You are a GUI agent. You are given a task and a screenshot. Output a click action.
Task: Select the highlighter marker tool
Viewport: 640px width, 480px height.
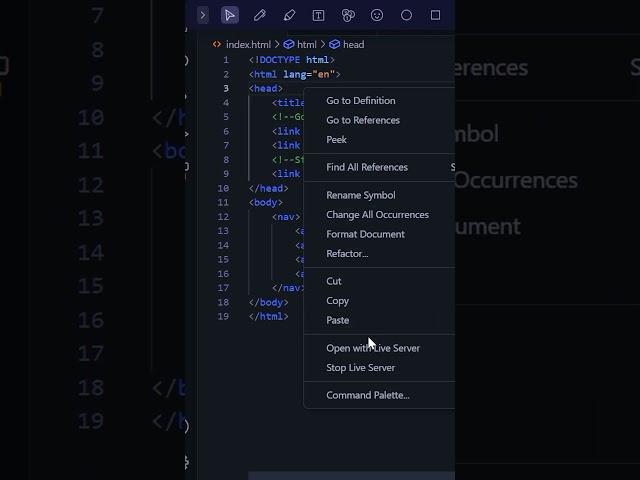pos(289,16)
